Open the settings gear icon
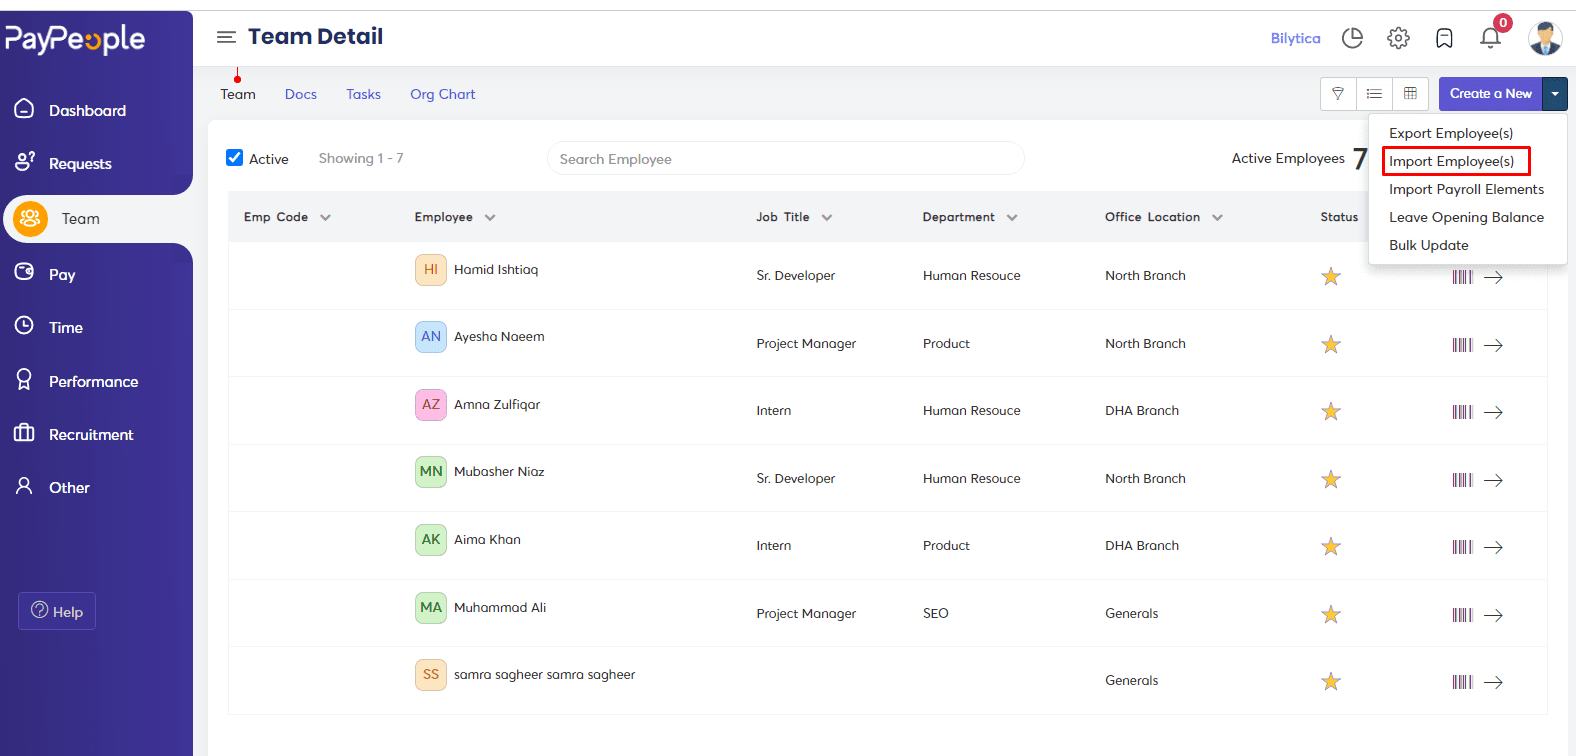The image size is (1576, 756). point(1398,38)
